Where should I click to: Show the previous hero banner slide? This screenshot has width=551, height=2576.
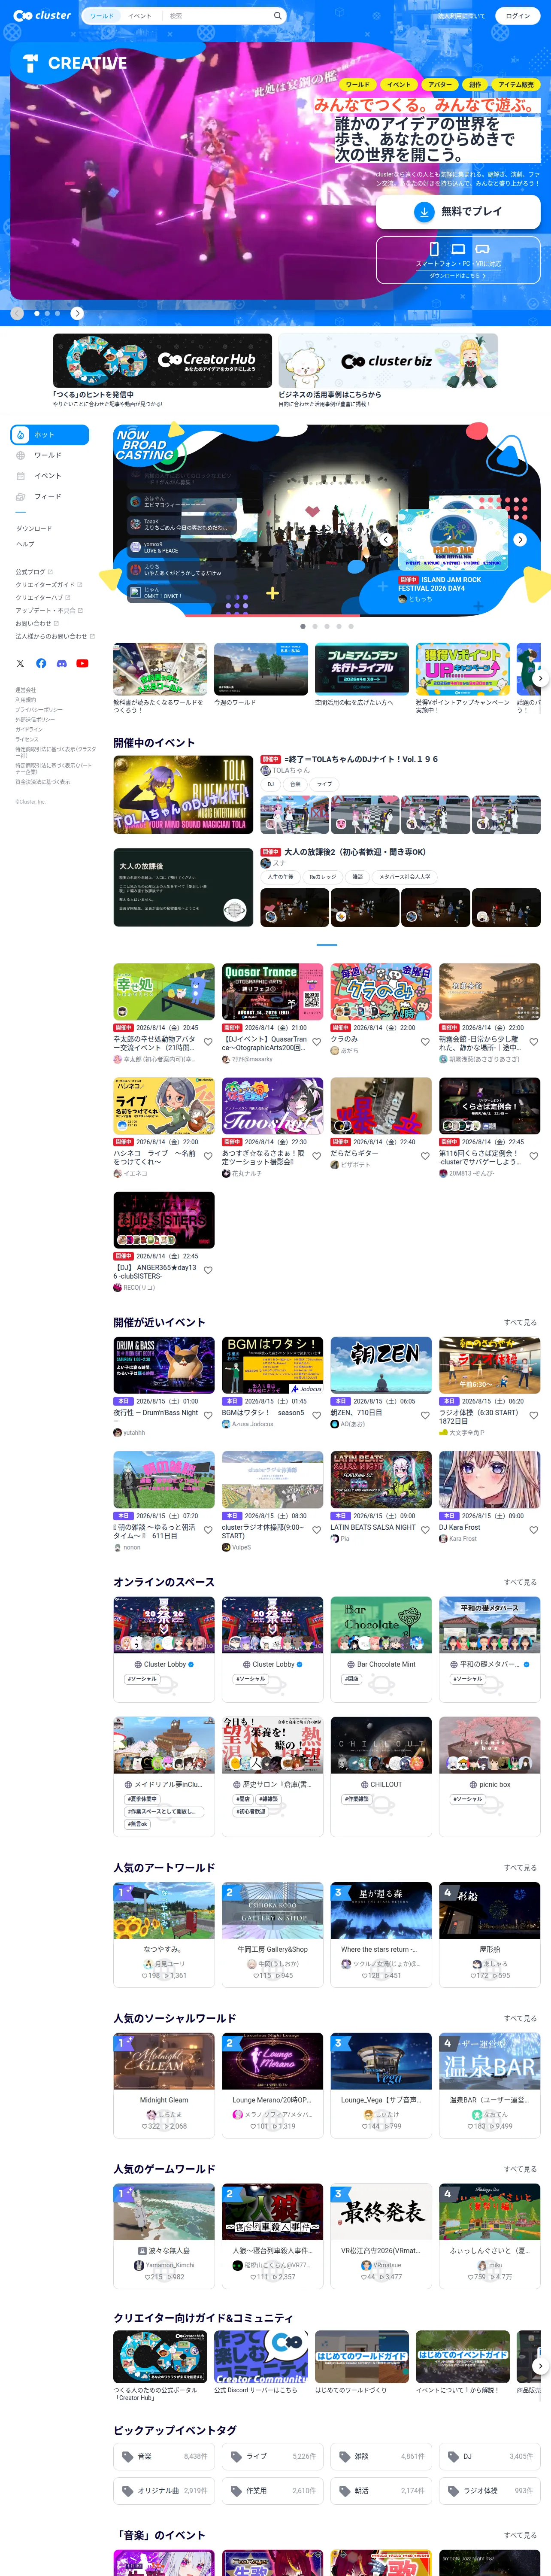[x=17, y=313]
